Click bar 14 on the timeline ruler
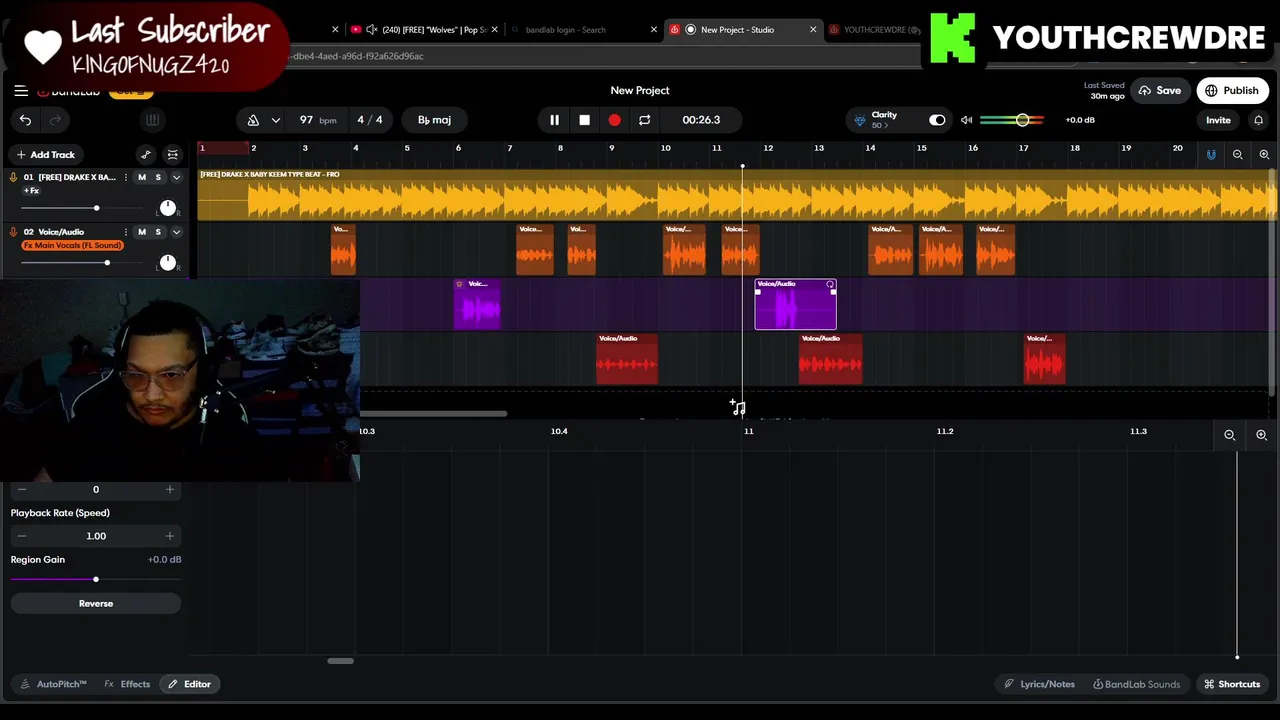The height and width of the screenshot is (720, 1280). click(870, 148)
